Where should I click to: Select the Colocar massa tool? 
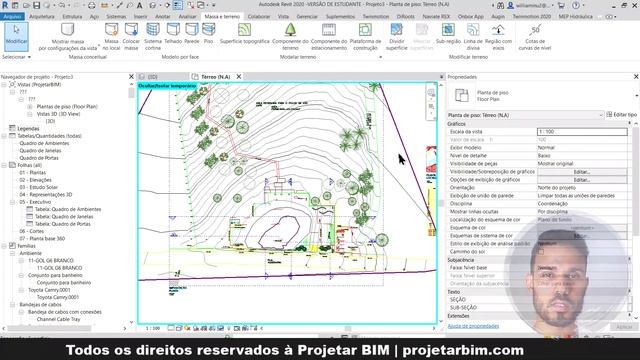pos(131,37)
